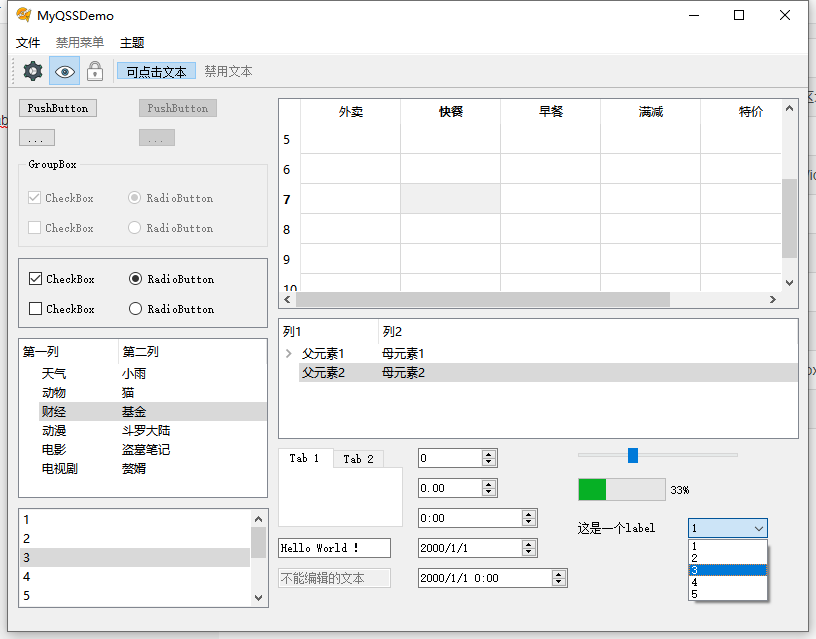
Task: Click the horizontal slider handle
Action: pyautogui.click(x=632, y=455)
